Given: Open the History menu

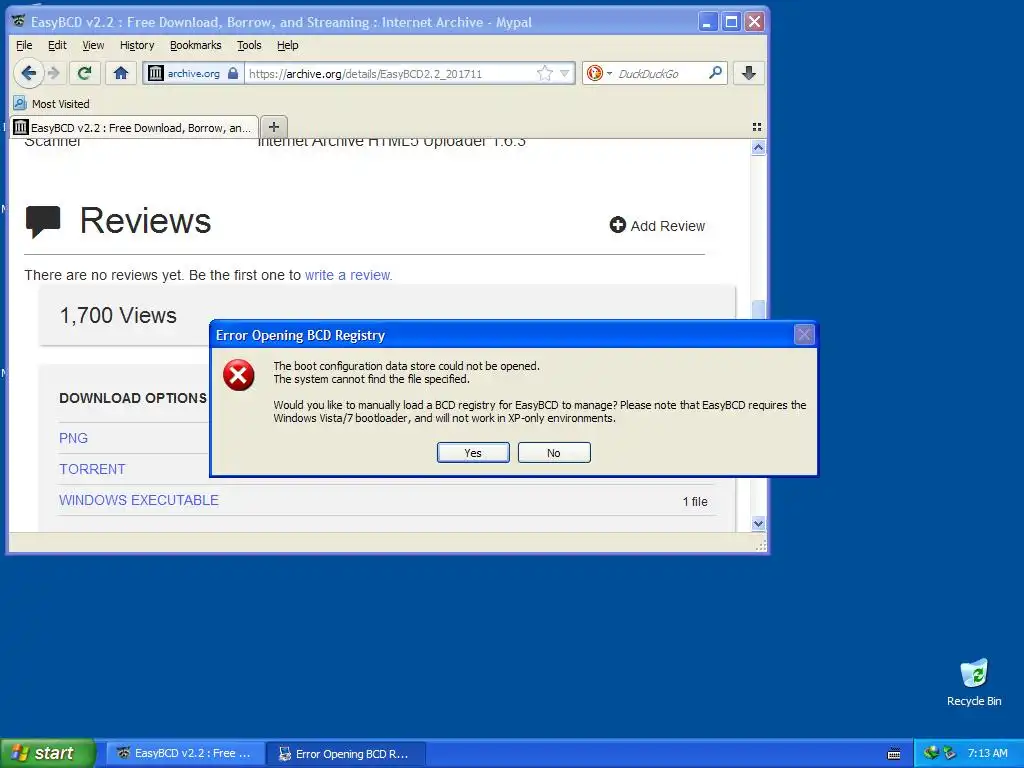Looking at the screenshot, I should tap(136, 45).
